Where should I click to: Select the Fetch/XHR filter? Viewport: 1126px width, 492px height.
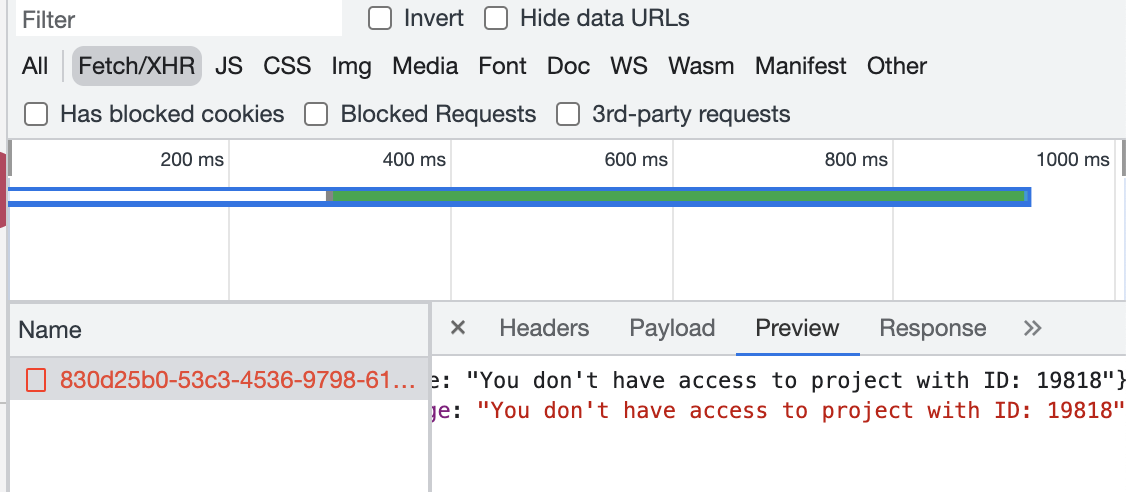coord(136,66)
